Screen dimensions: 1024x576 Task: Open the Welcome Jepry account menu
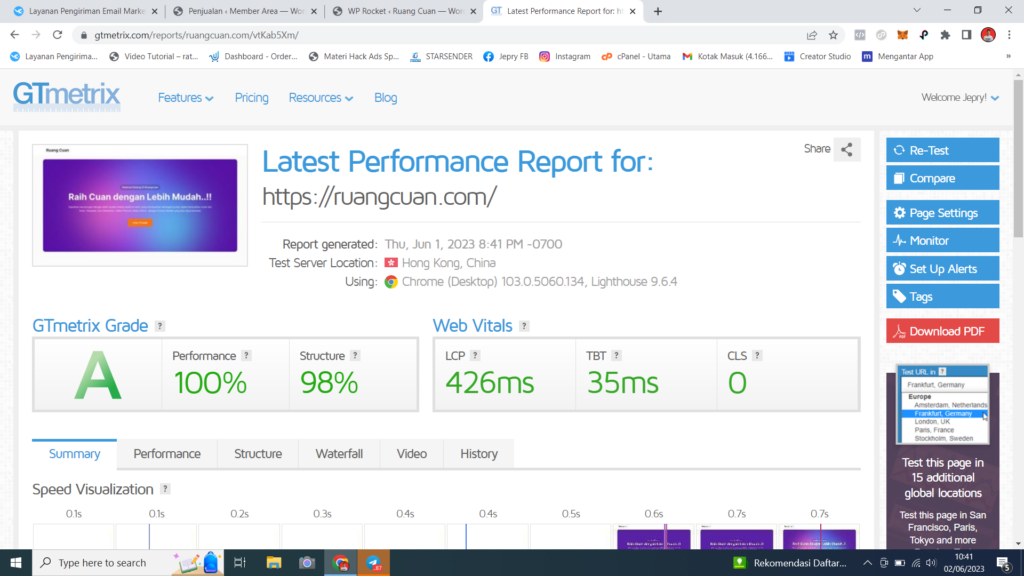(960, 98)
